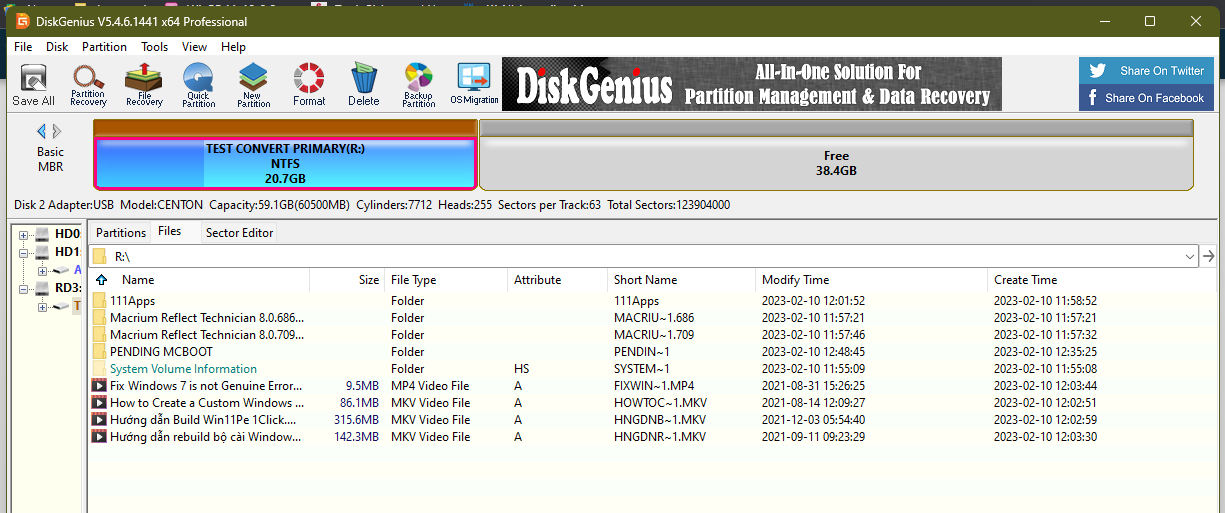Open the Partition Recovery tool
1225x513 pixels.
pyautogui.click(x=88, y=84)
